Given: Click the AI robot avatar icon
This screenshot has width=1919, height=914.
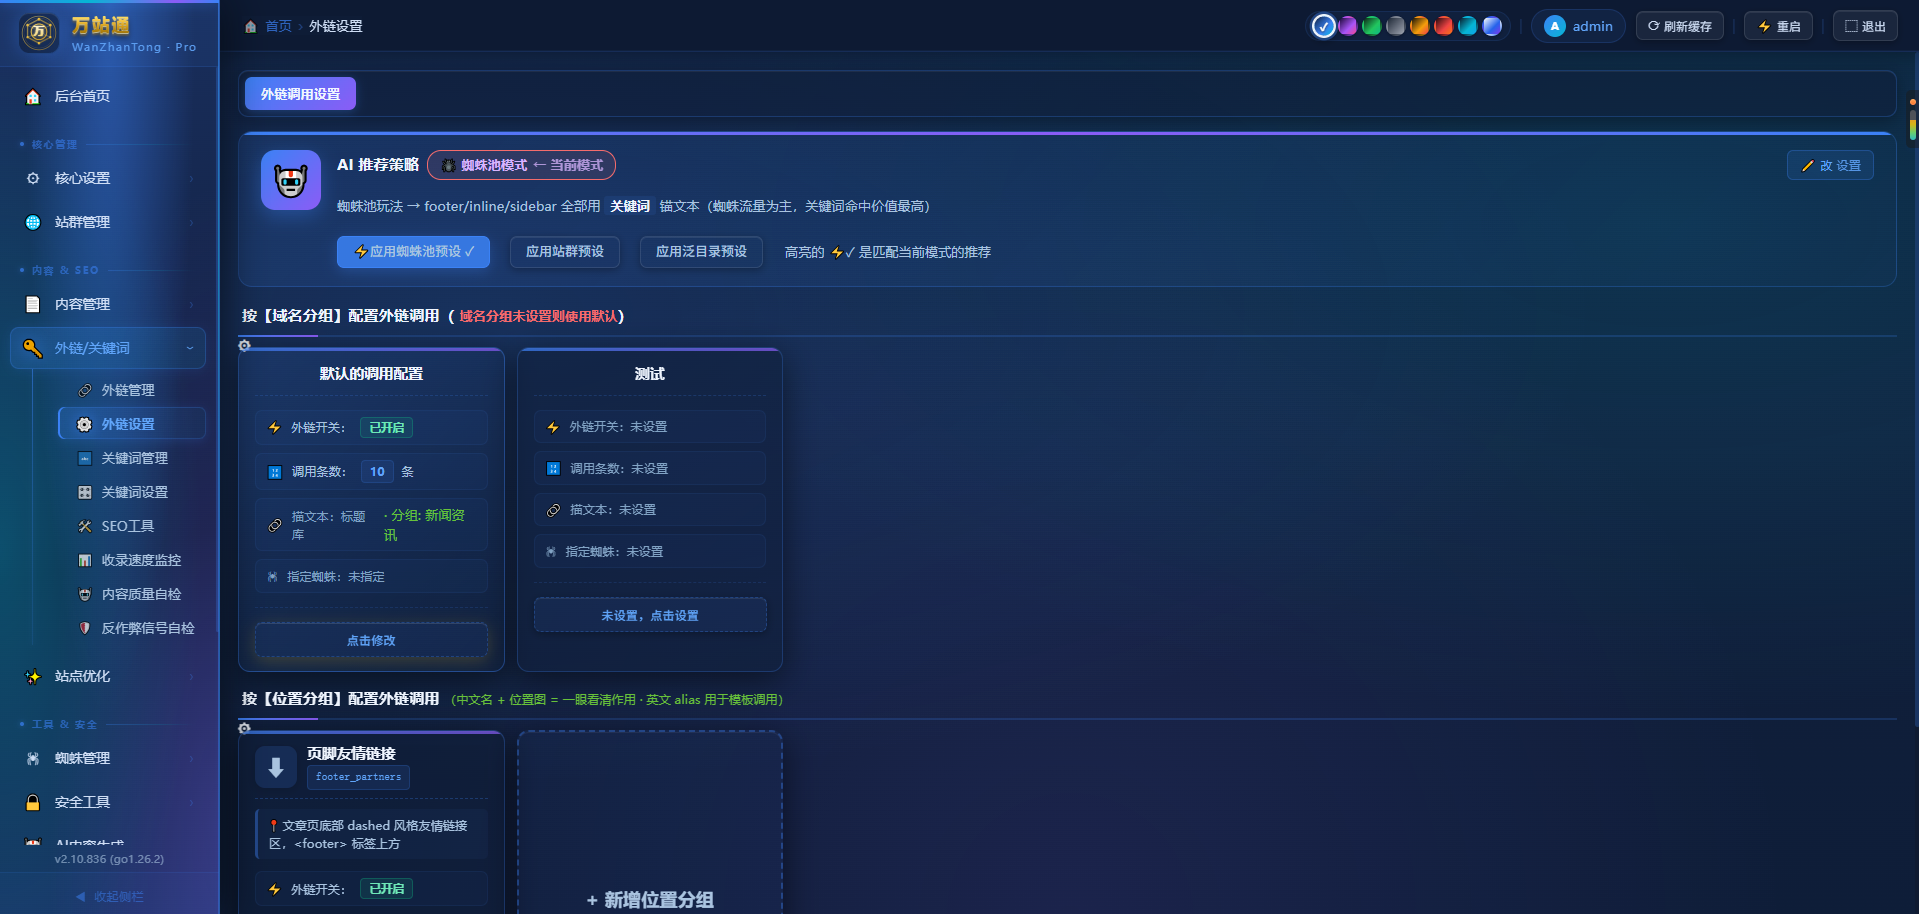Looking at the screenshot, I should 291,180.
